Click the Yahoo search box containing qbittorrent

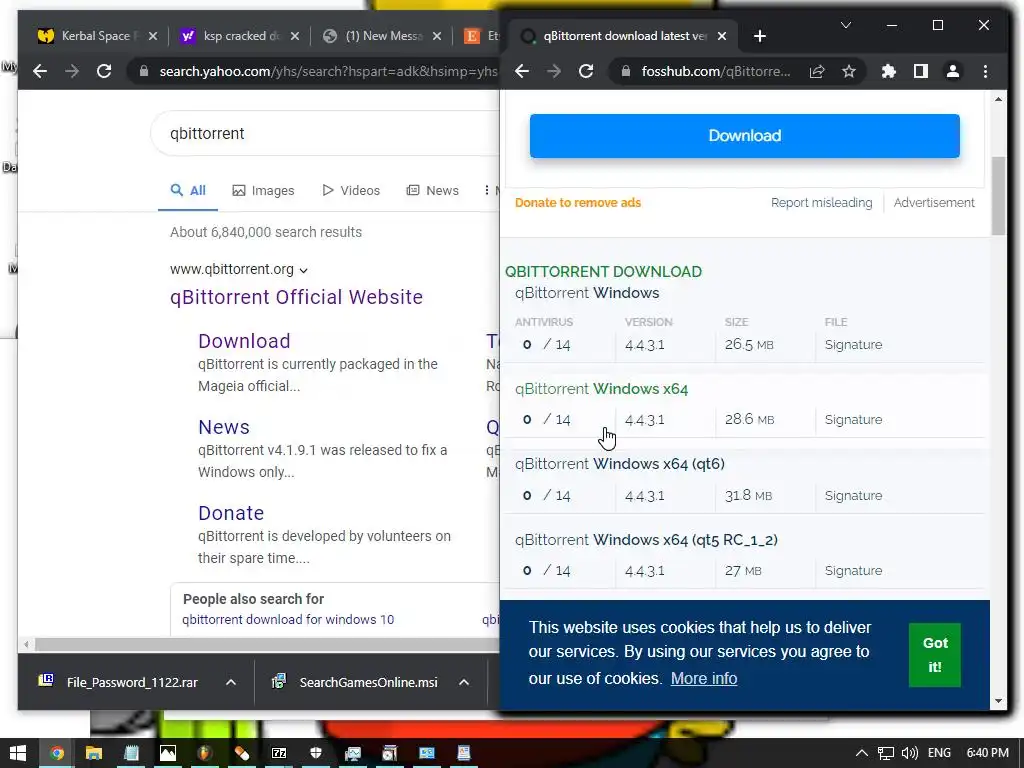(x=327, y=134)
